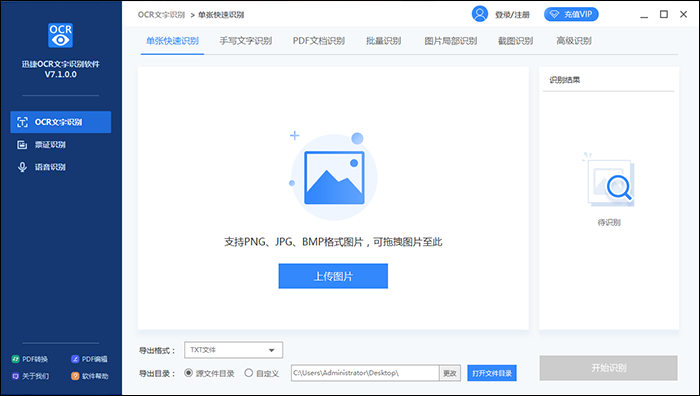Viewport: 700px width, 396px height.
Task: Switch to PDF文档识别 tab
Action: (x=319, y=41)
